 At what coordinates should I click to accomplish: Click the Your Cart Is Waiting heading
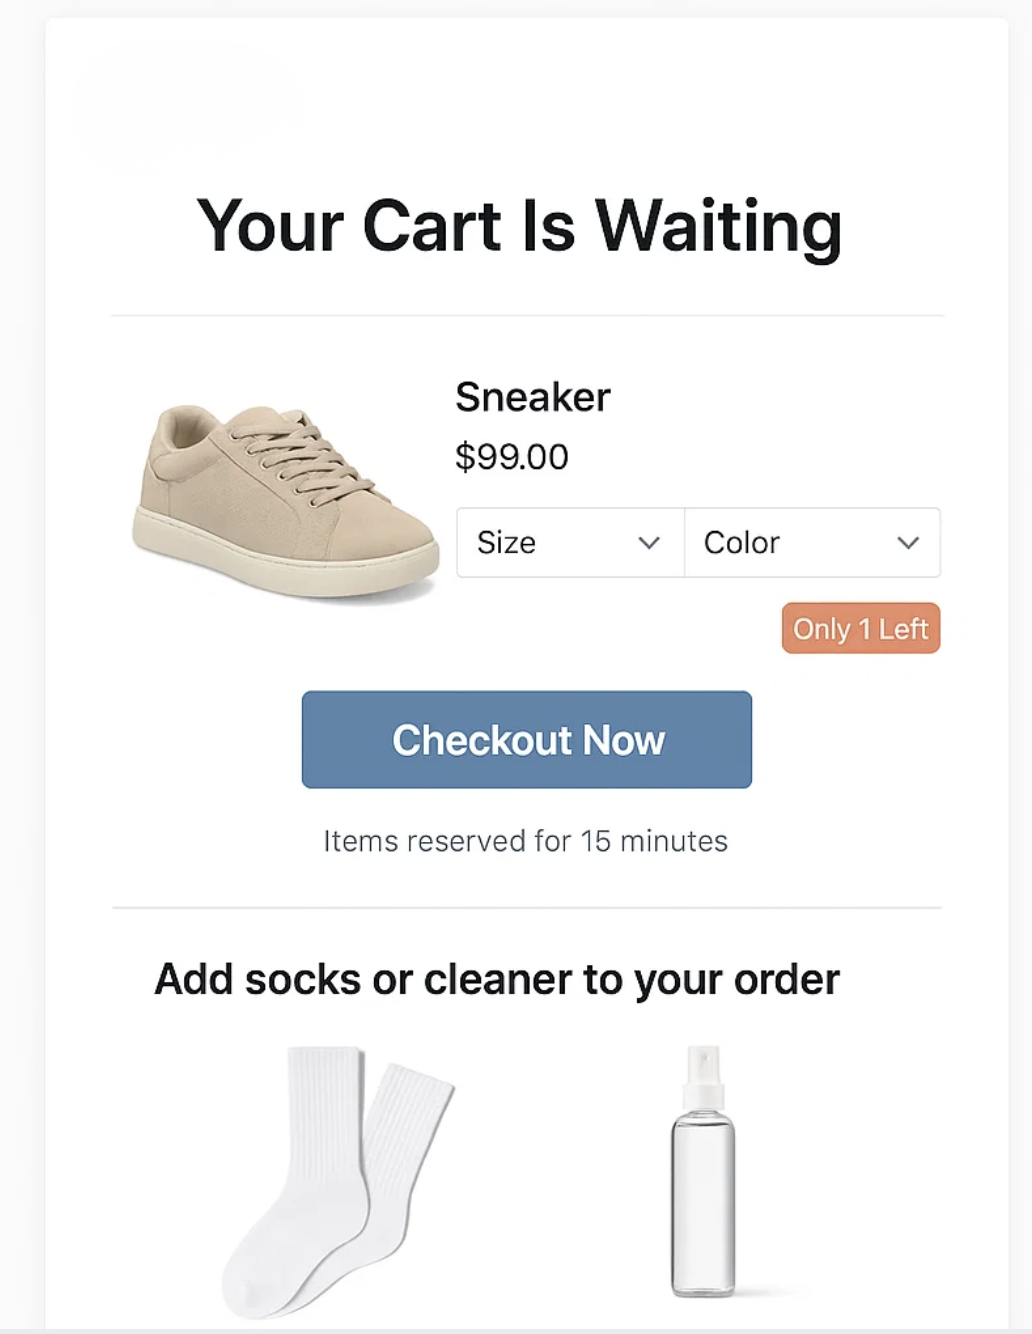[x=519, y=226]
